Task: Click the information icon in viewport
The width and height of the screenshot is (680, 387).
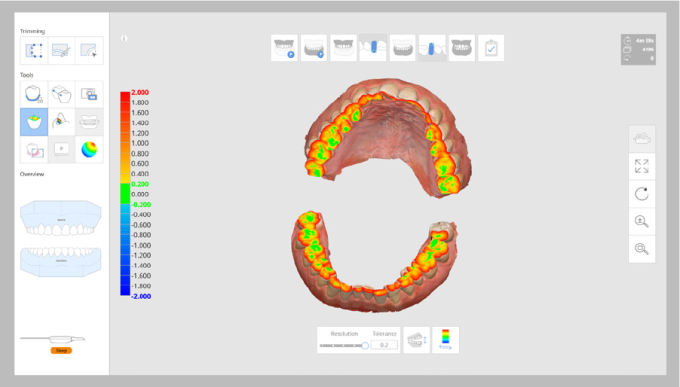Action: pos(124,38)
